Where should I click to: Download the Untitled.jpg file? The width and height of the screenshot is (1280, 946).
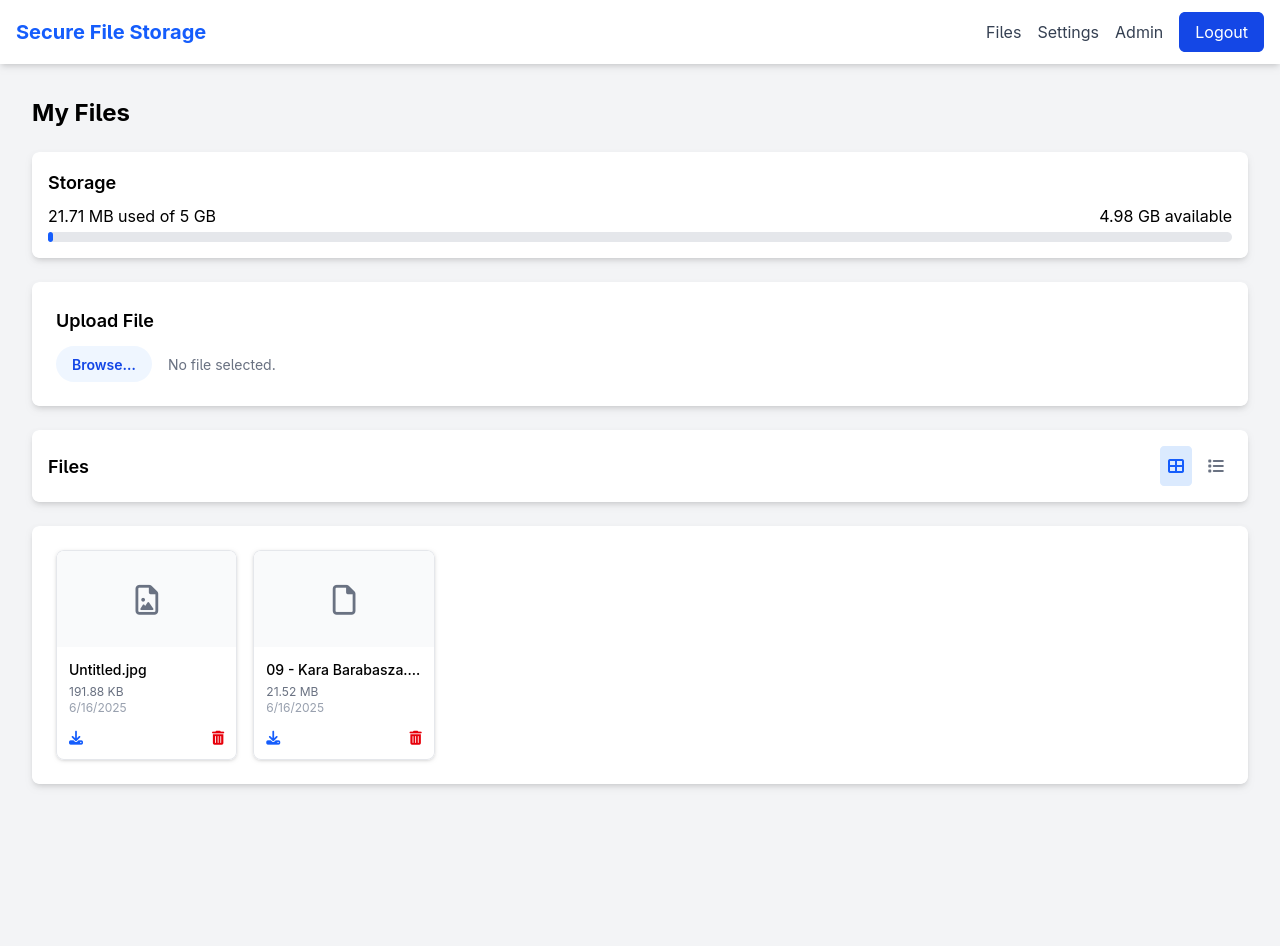[x=76, y=738]
